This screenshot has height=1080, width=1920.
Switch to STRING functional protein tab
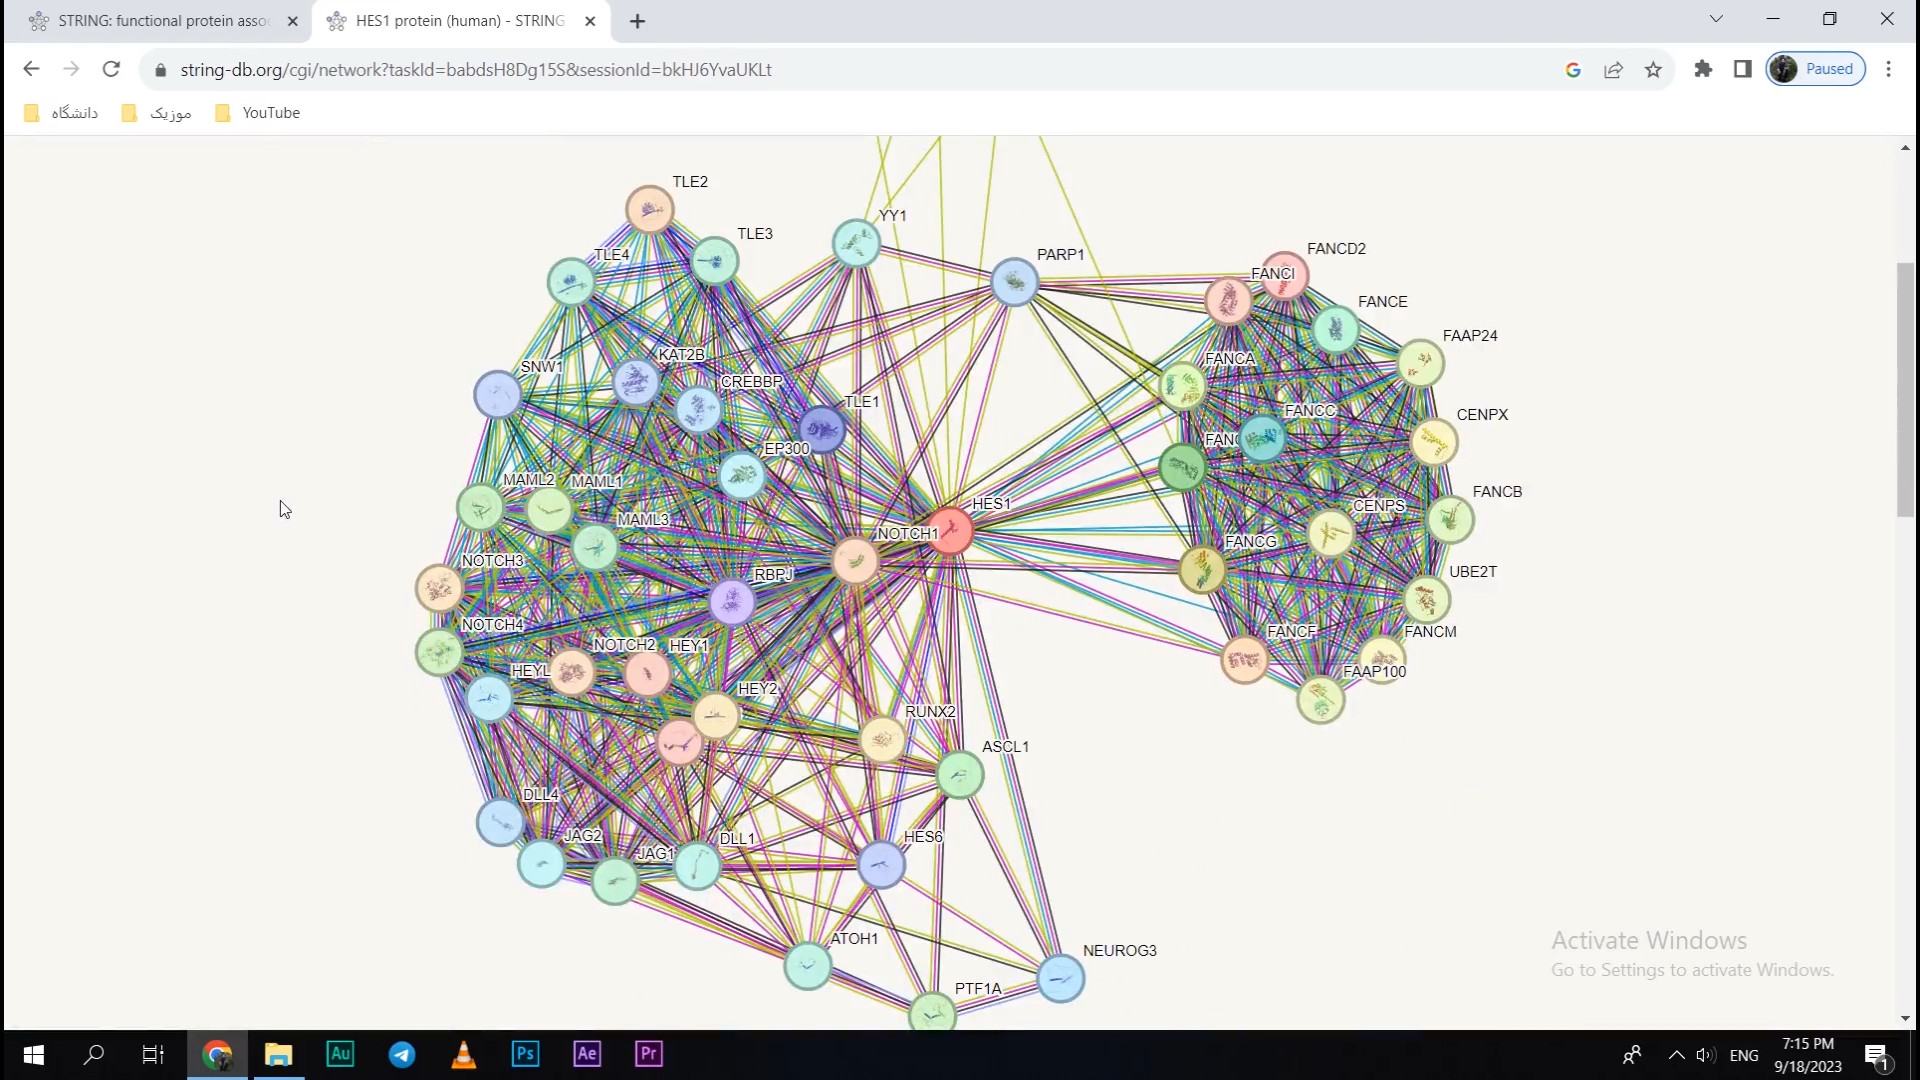click(160, 21)
